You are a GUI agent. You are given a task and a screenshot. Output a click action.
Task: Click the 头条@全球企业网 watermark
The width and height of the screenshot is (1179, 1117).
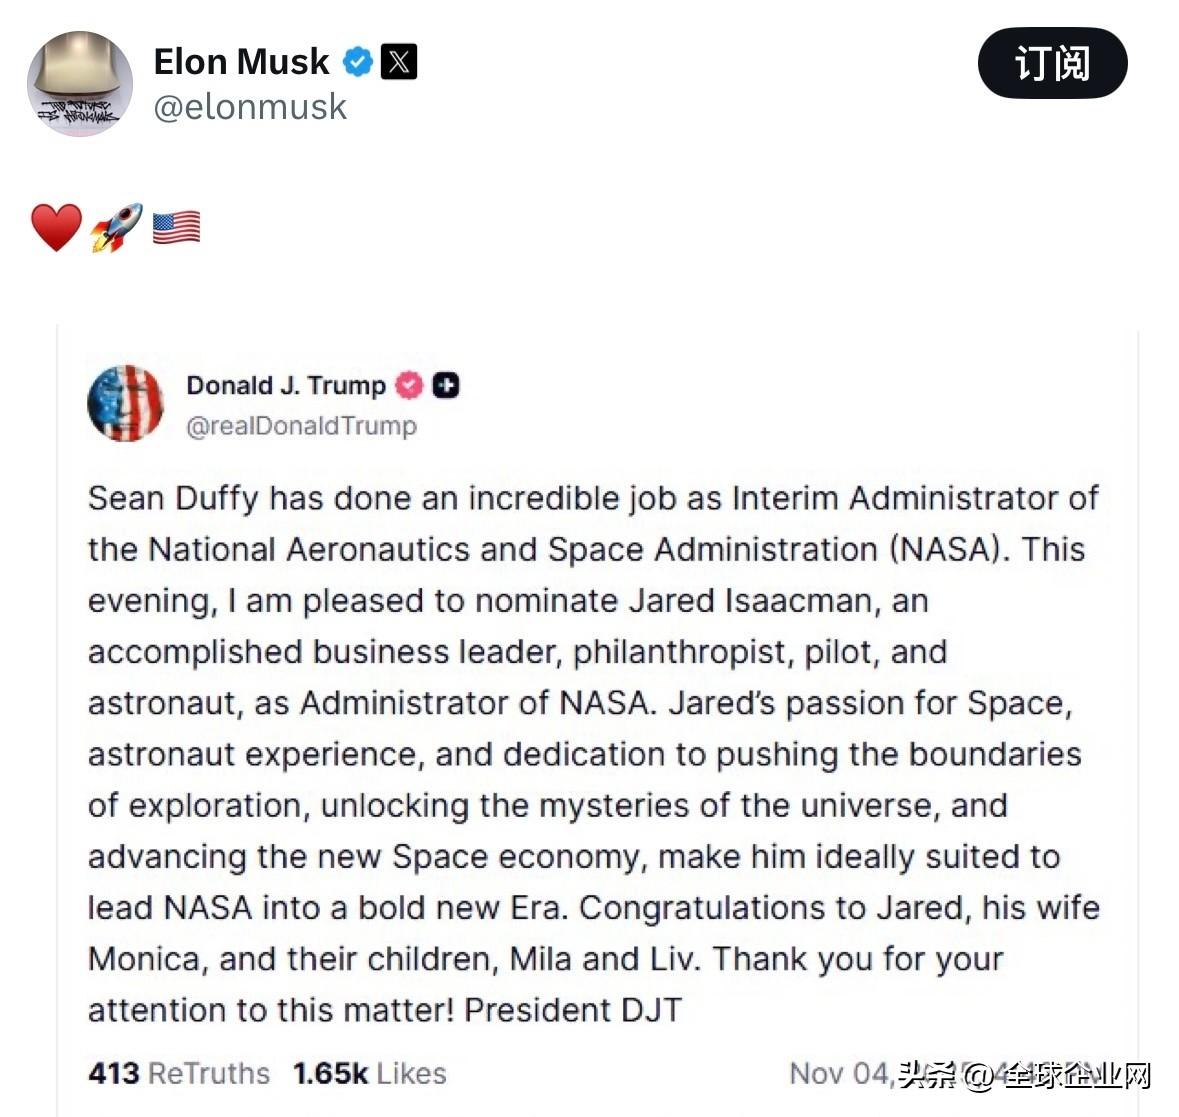click(1024, 1076)
